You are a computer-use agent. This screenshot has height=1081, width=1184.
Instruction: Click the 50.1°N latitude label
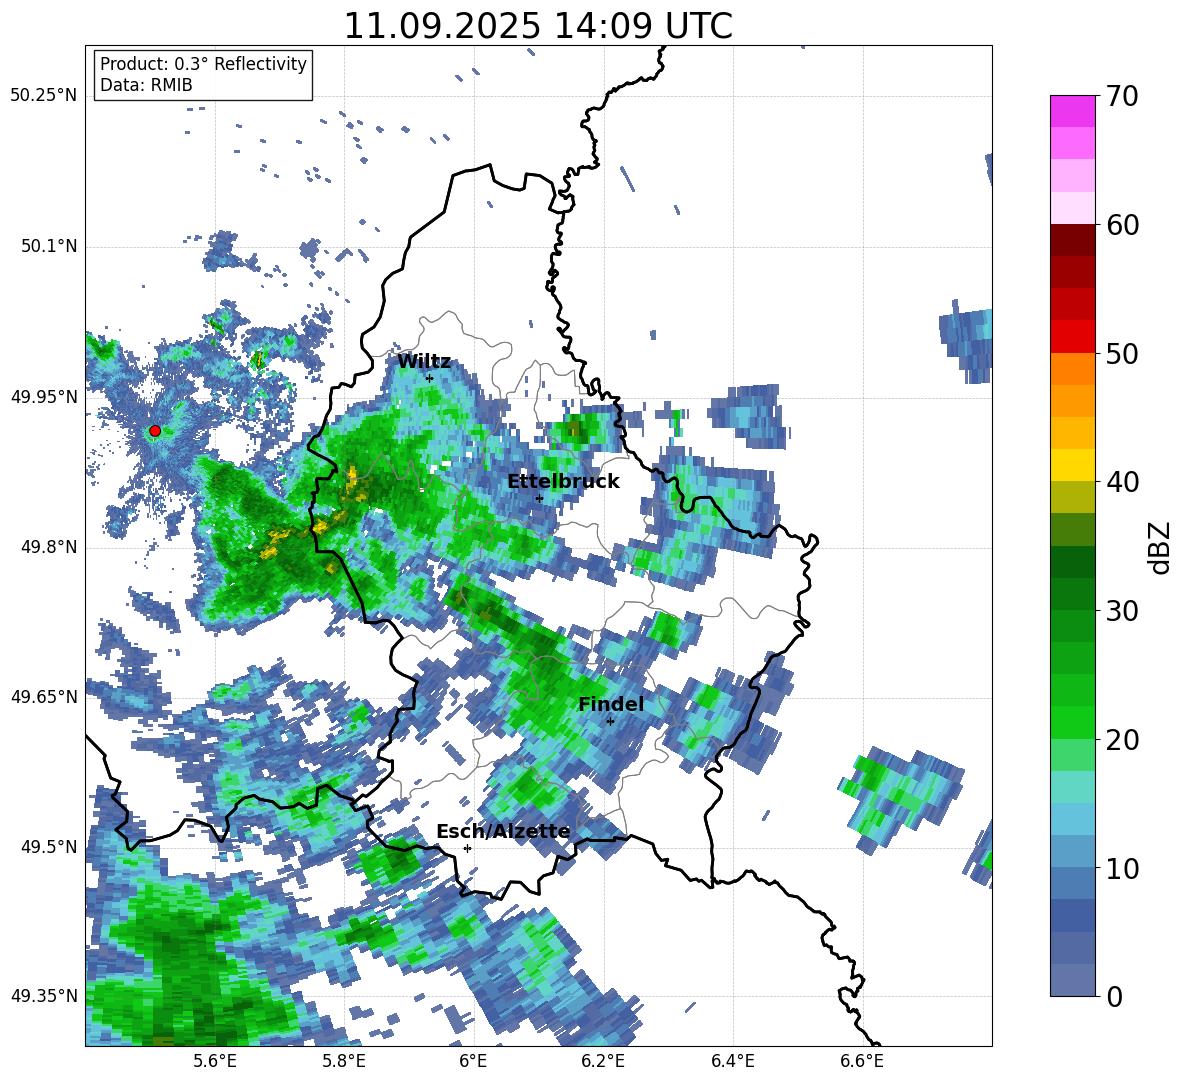[49, 247]
